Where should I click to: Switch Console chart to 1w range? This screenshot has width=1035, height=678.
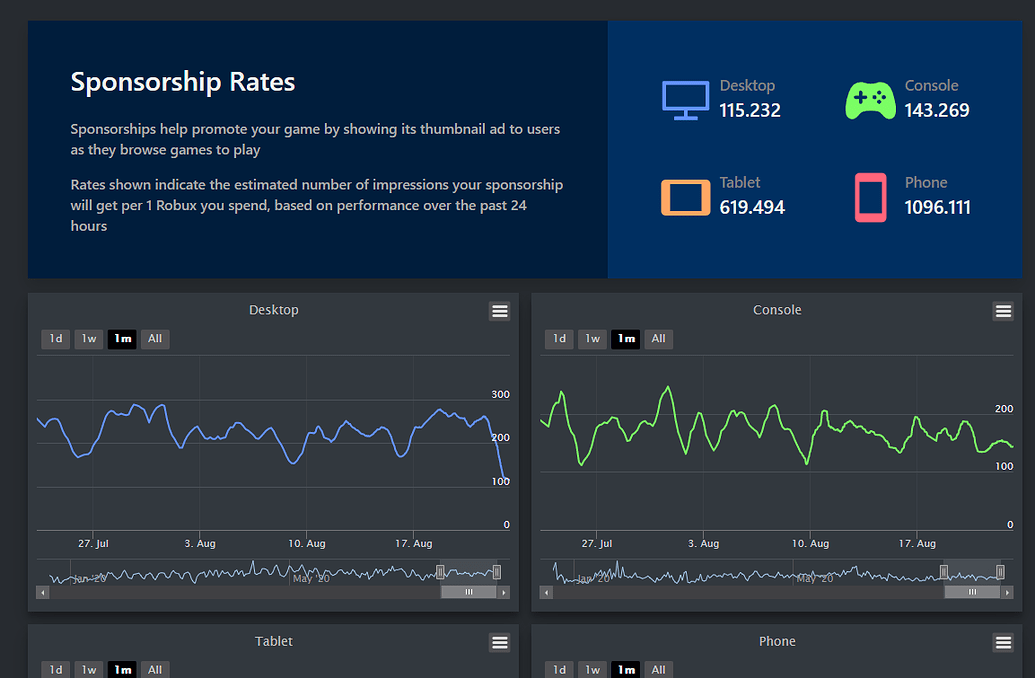point(591,339)
